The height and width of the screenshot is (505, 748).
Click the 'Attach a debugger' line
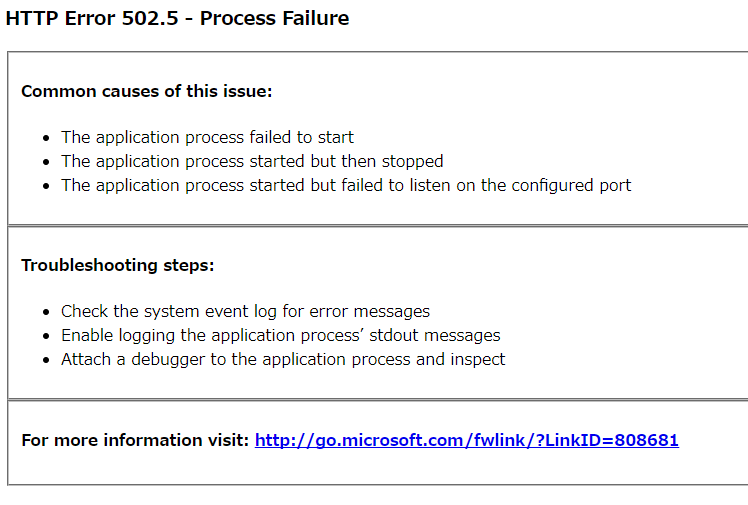(x=283, y=359)
